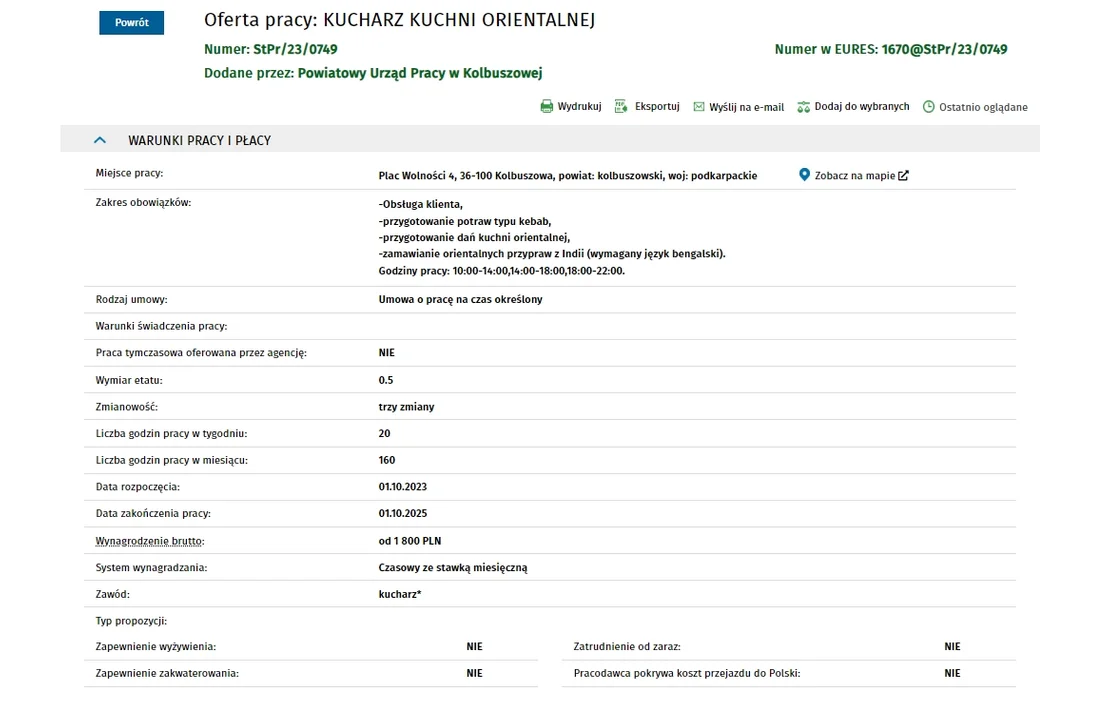Image resolution: width=1113 pixels, height=720 pixels.
Task: Click the WARUNKI PRACY I PŁACY header text
Action: point(199,141)
